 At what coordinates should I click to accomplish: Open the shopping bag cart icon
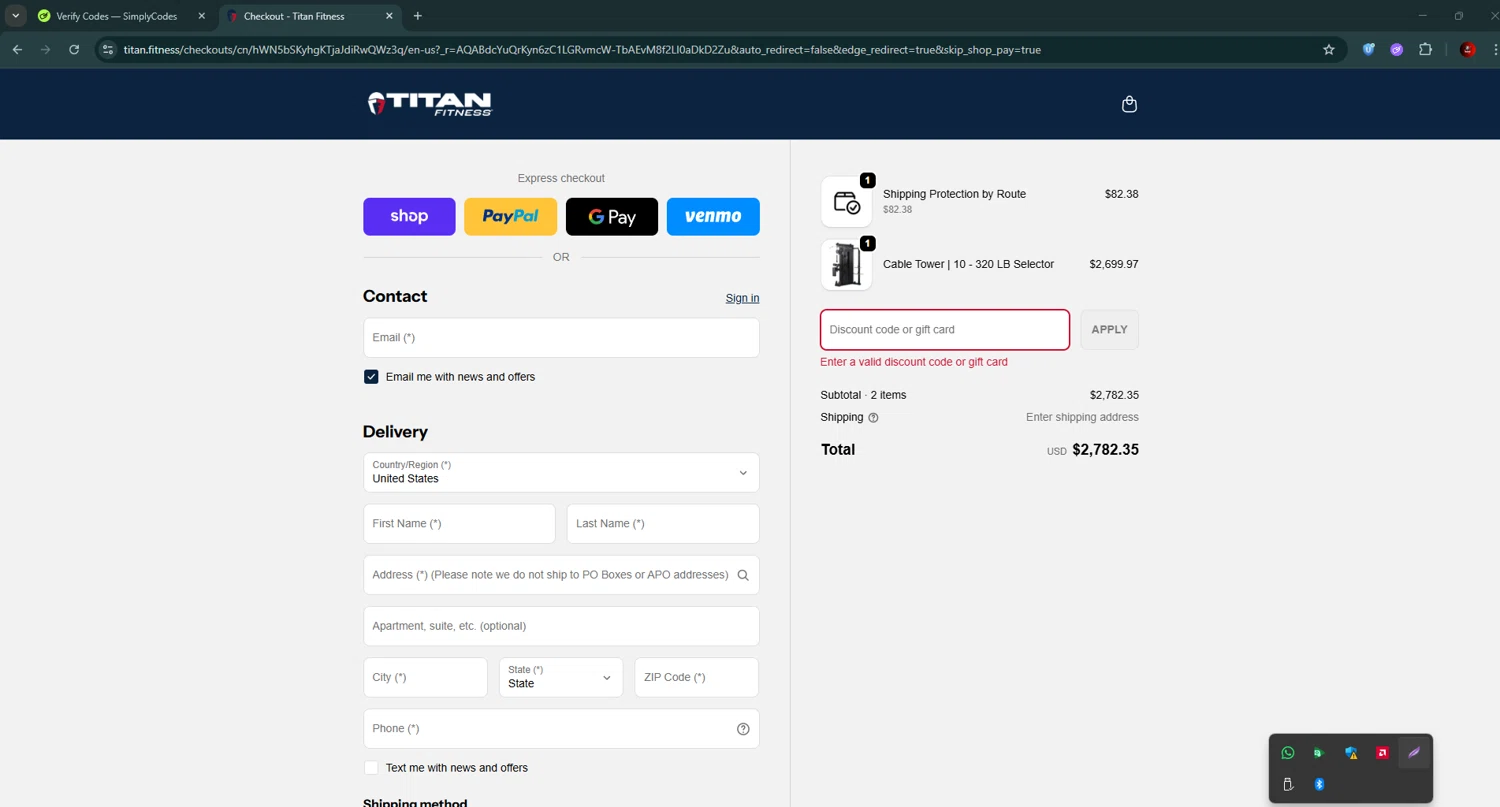(x=1129, y=104)
